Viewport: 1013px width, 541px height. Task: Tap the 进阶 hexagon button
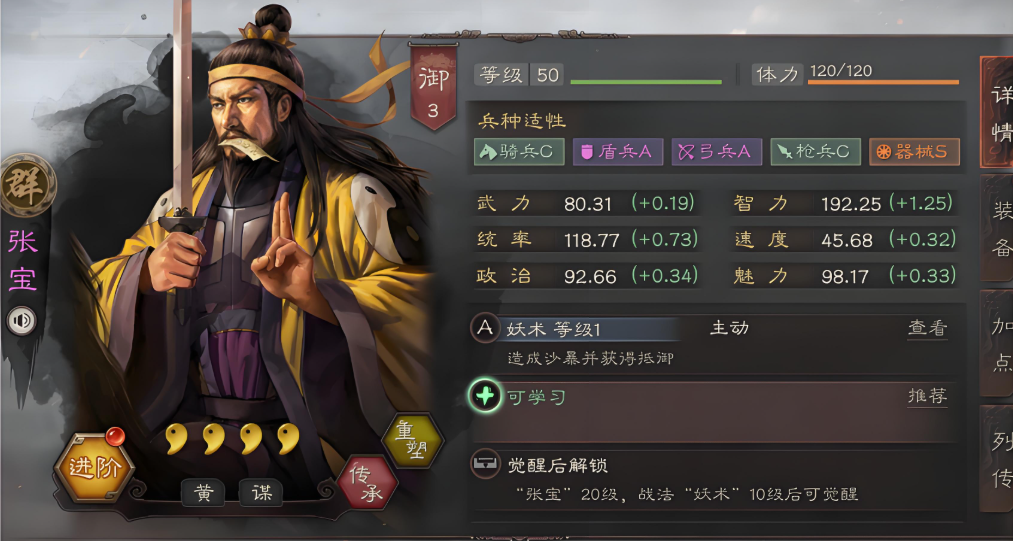tap(94, 467)
